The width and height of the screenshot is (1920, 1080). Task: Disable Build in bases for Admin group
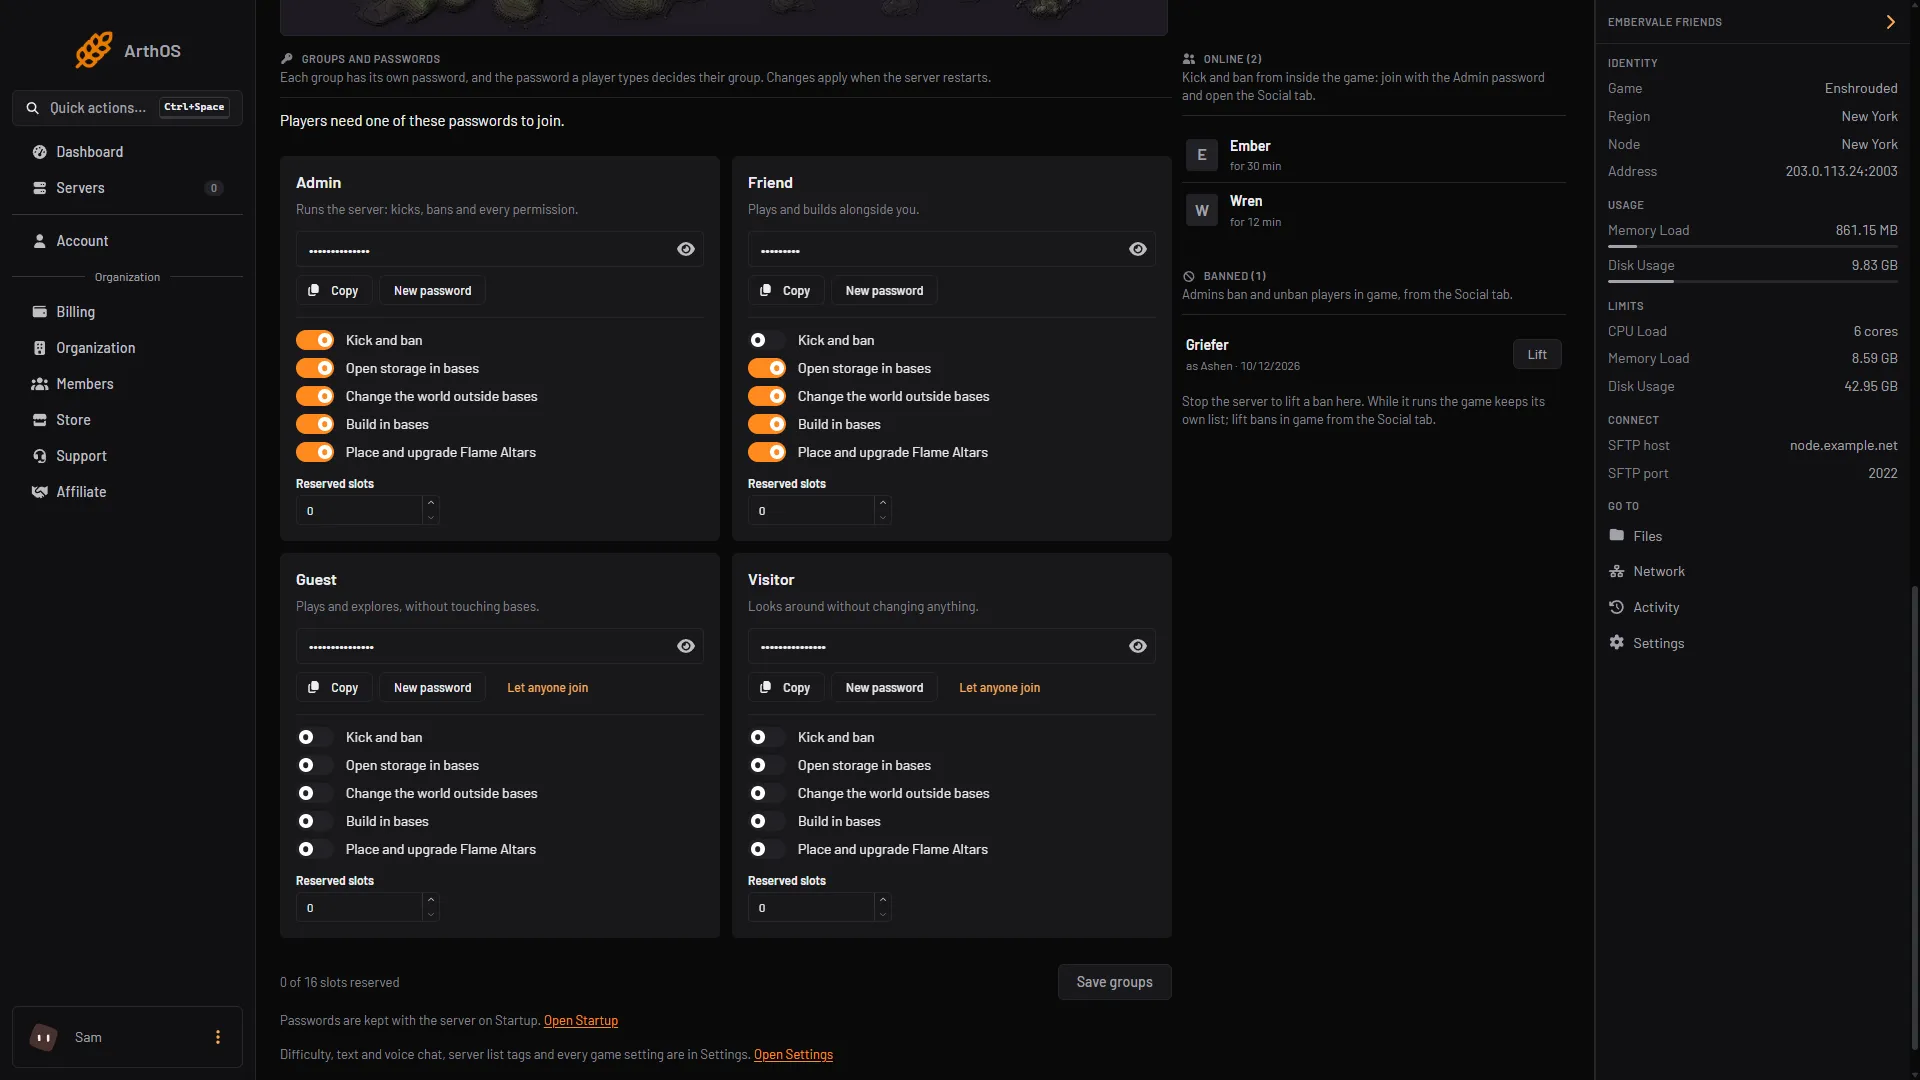click(x=315, y=425)
